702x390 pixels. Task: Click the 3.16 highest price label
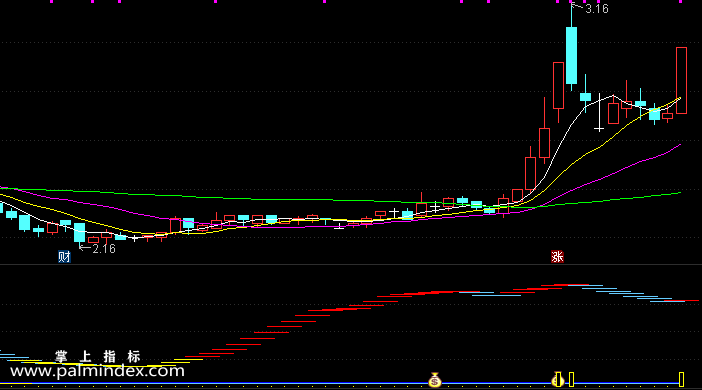(597, 9)
